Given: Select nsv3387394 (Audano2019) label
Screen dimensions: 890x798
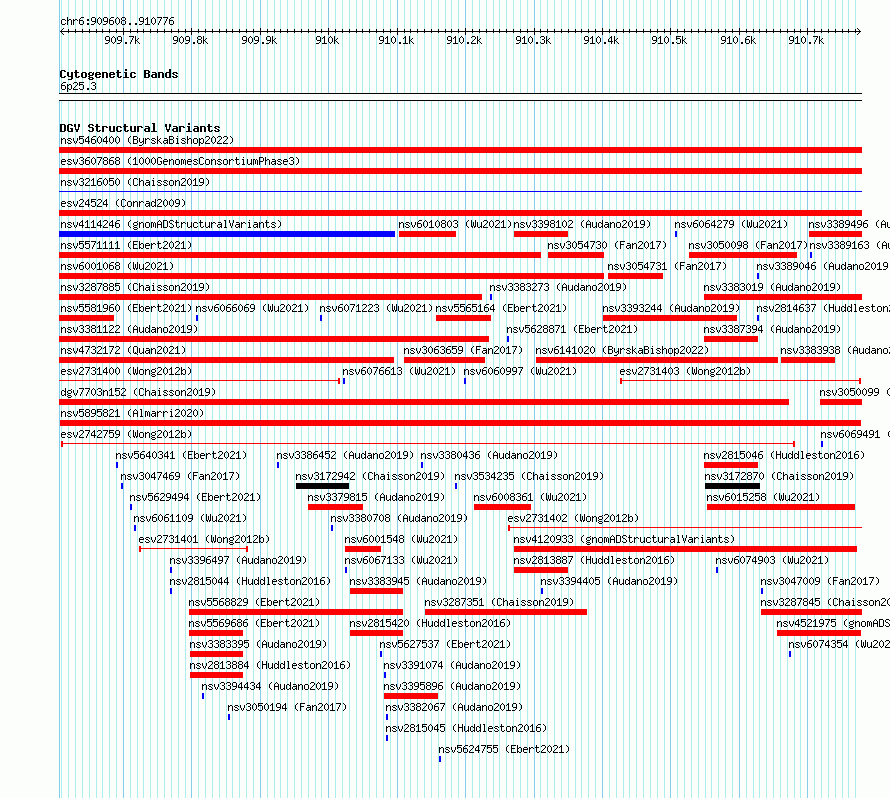Looking at the screenshot, I should 772,329.
